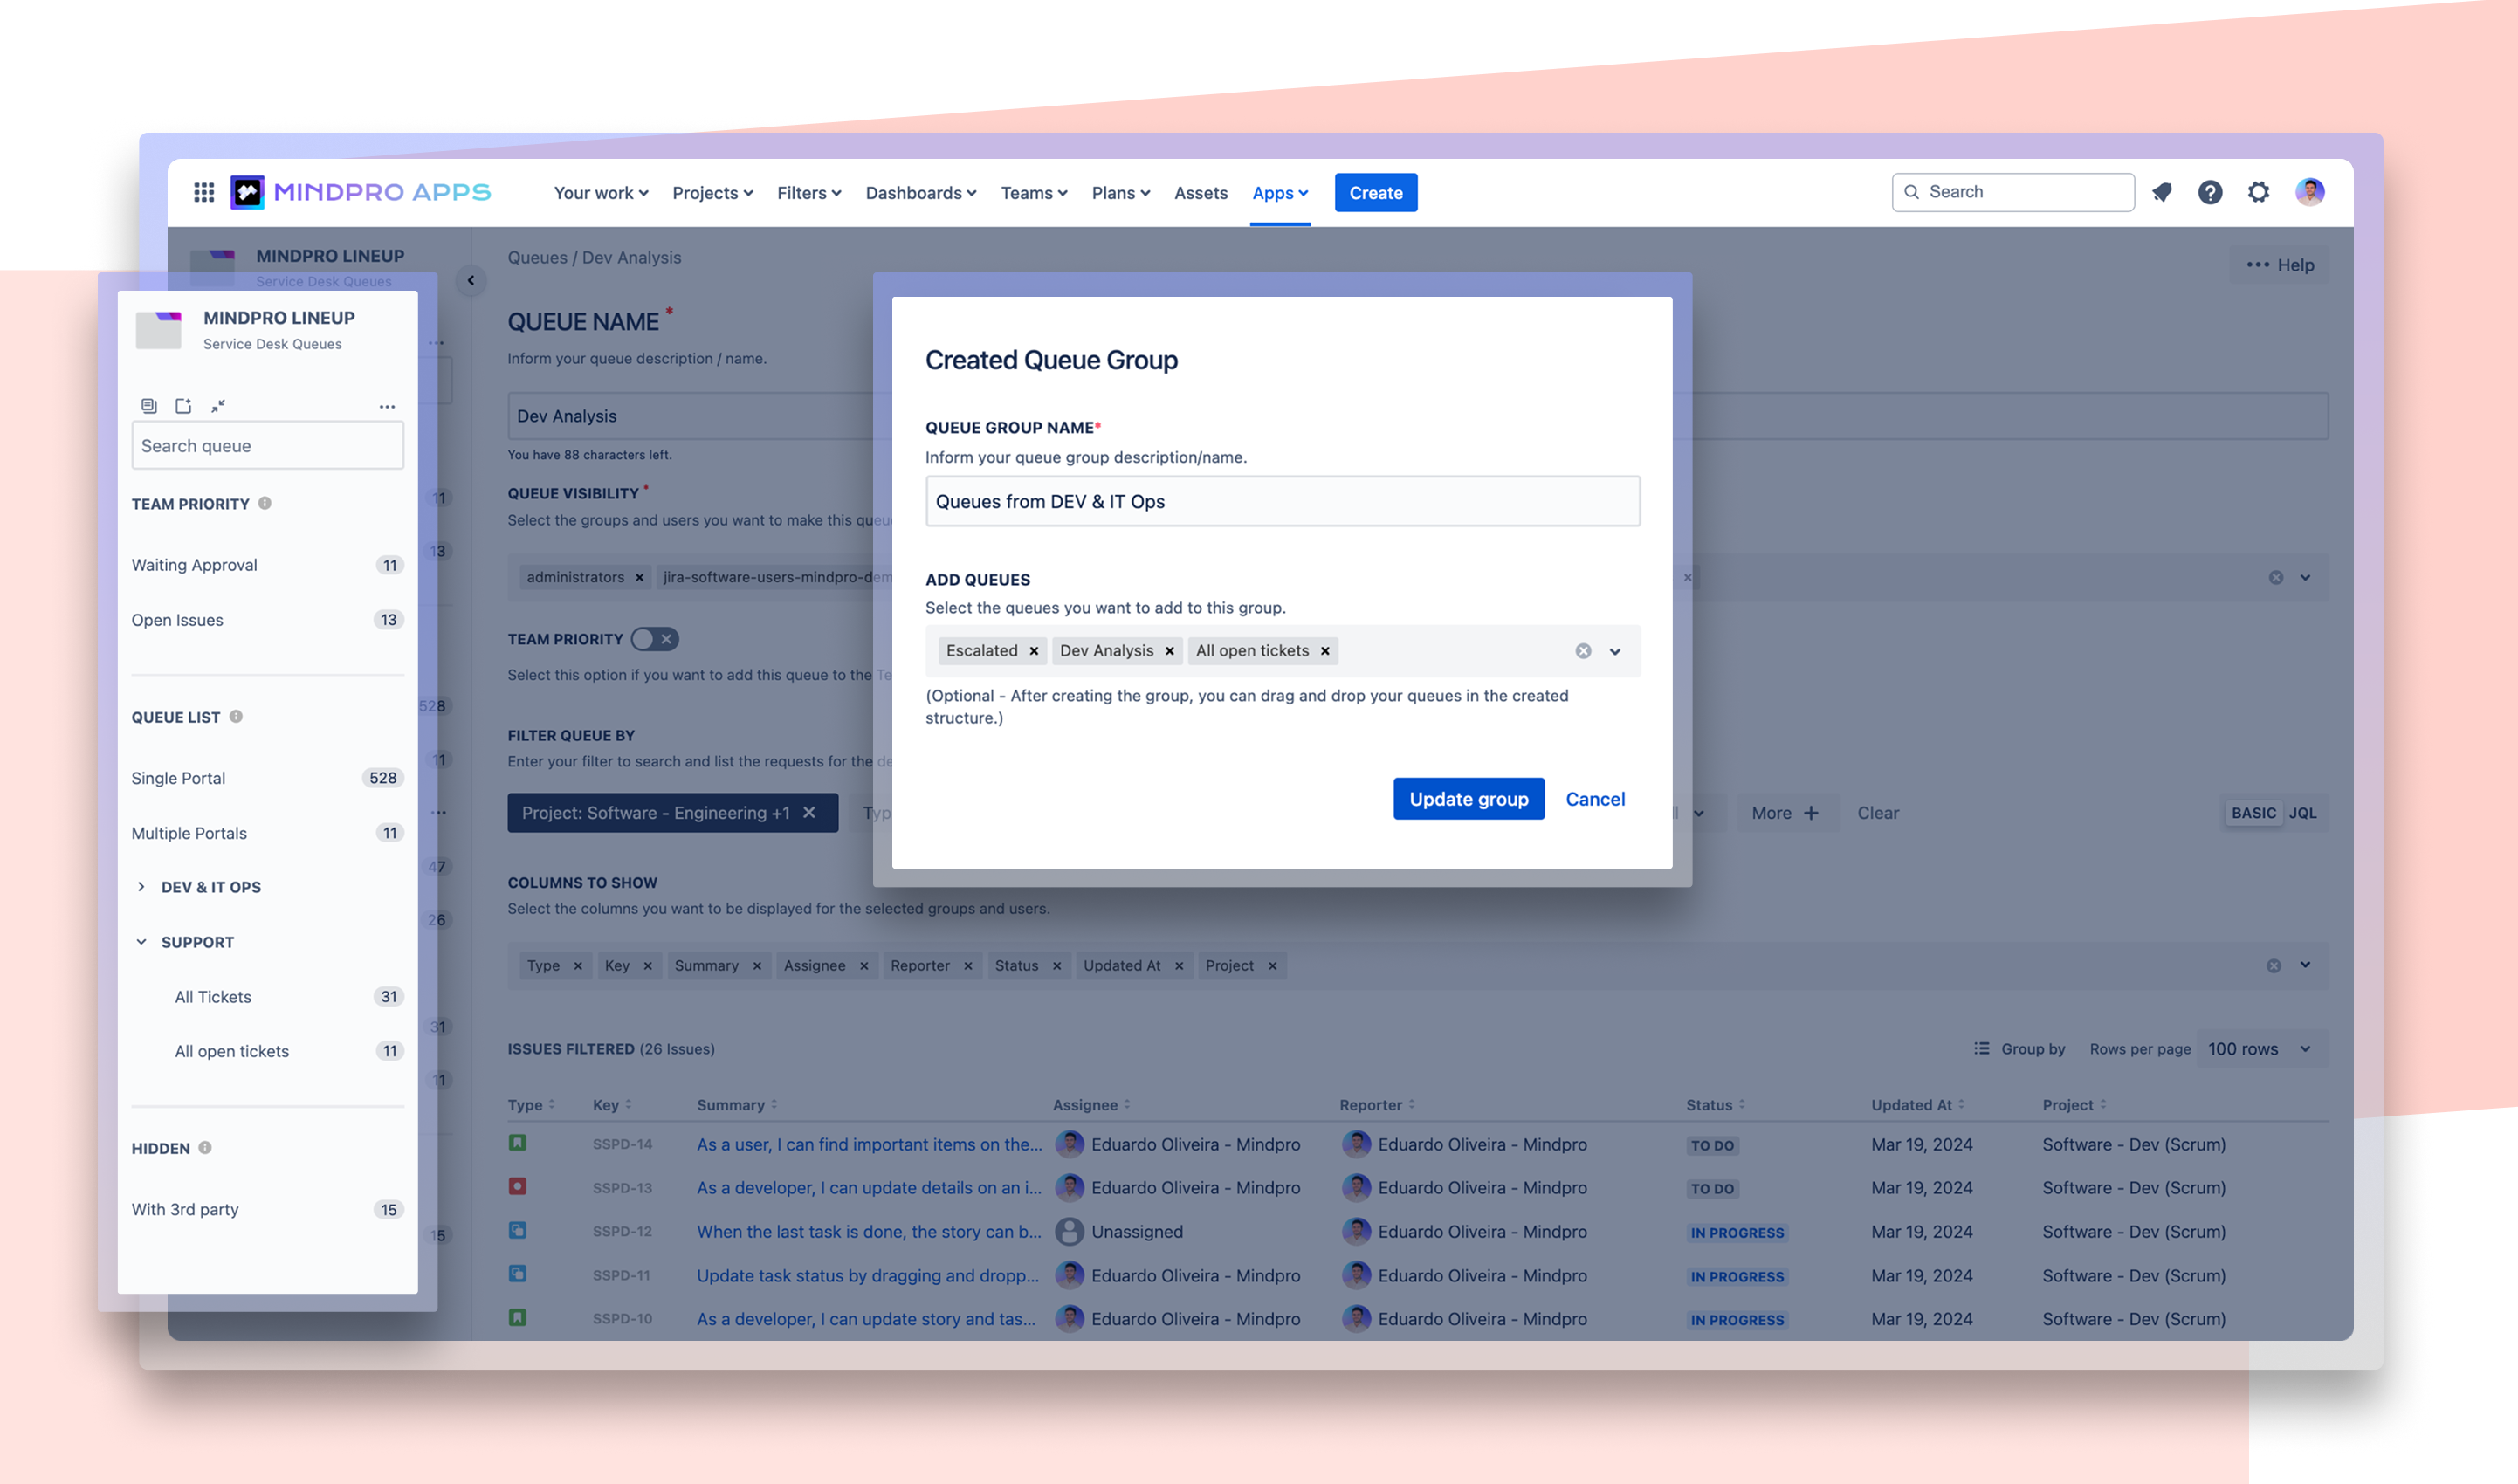This screenshot has height=1484, width=2518.
Task: Open the Queue visibility dropdown arrow
Action: 2304,577
